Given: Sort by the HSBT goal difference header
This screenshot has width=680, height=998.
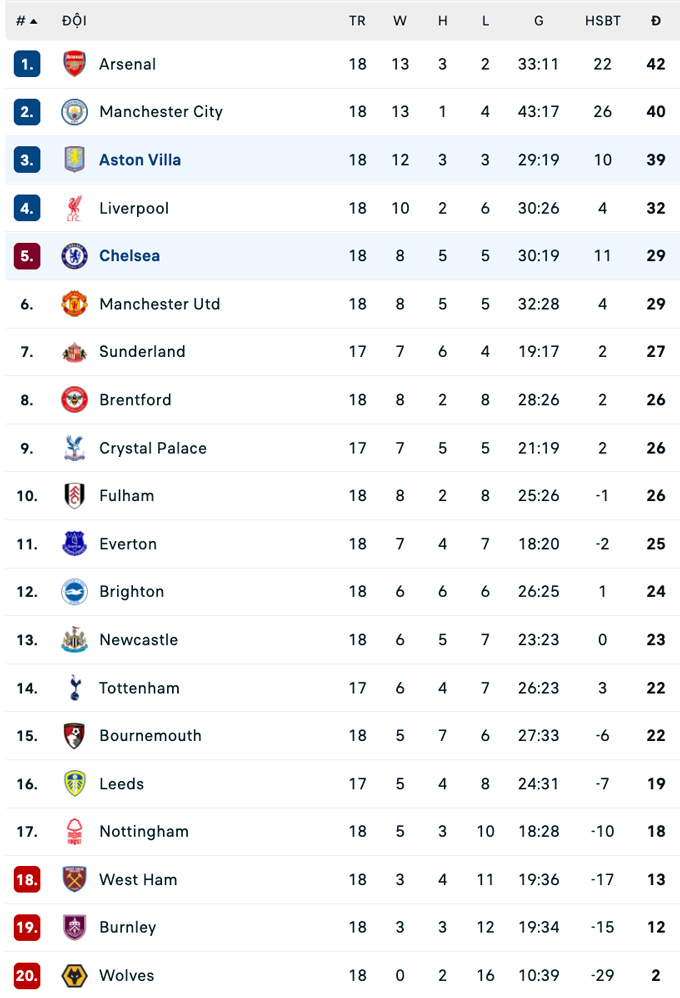Looking at the screenshot, I should click(602, 21).
